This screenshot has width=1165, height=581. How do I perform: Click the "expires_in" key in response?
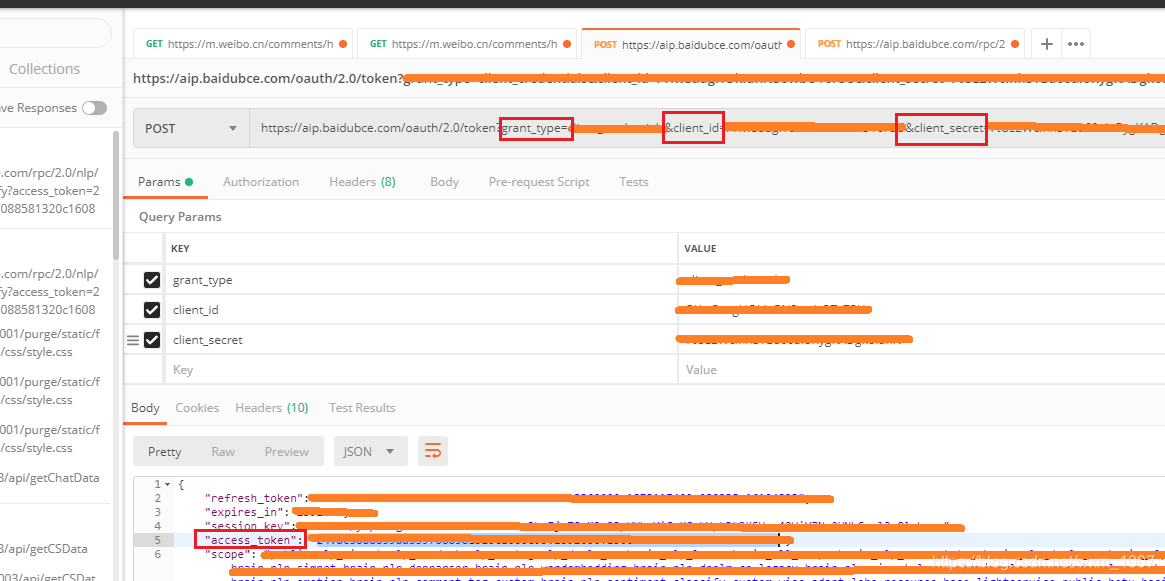coord(244,512)
